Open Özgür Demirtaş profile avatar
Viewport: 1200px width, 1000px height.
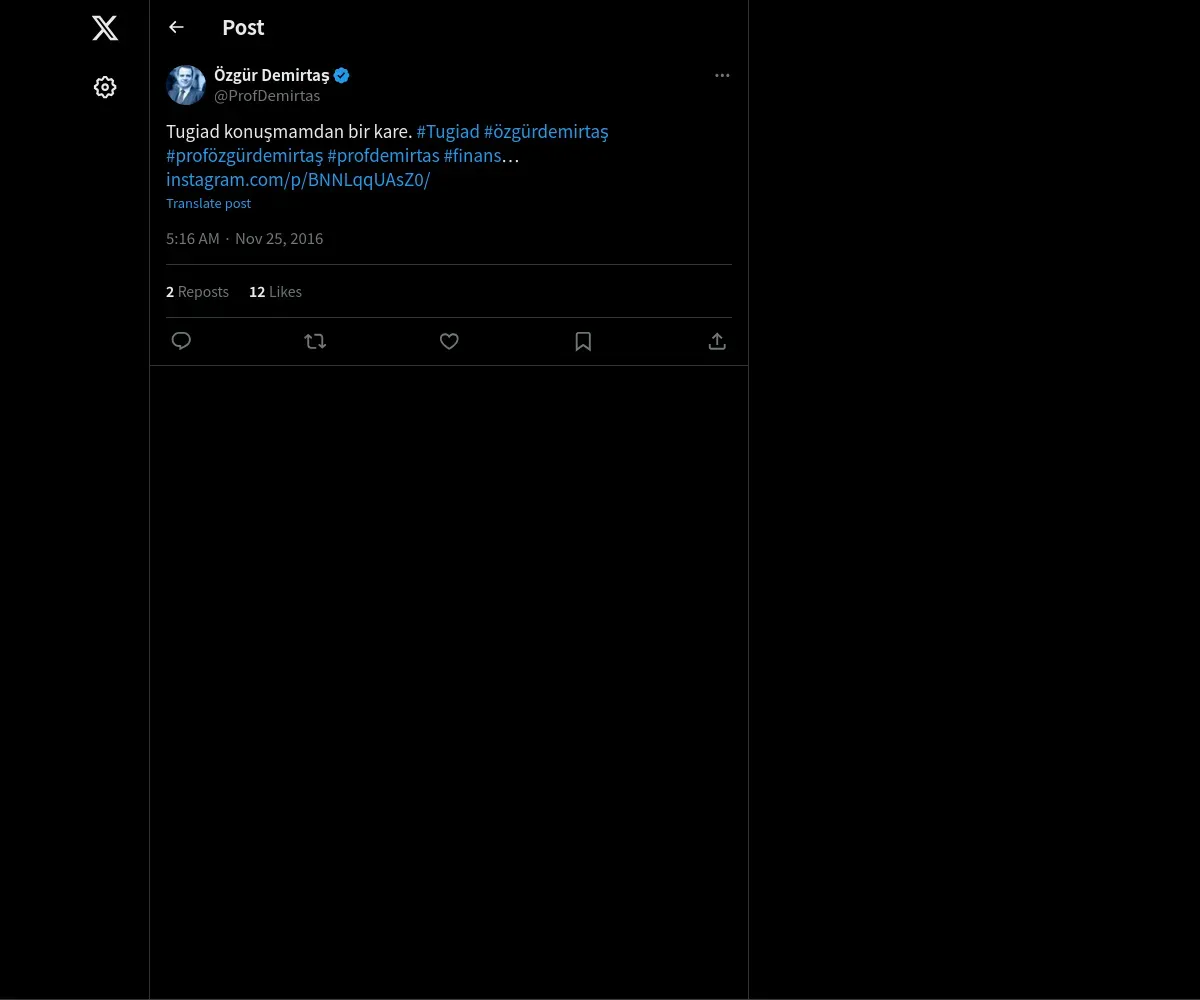[x=186, y=85]
